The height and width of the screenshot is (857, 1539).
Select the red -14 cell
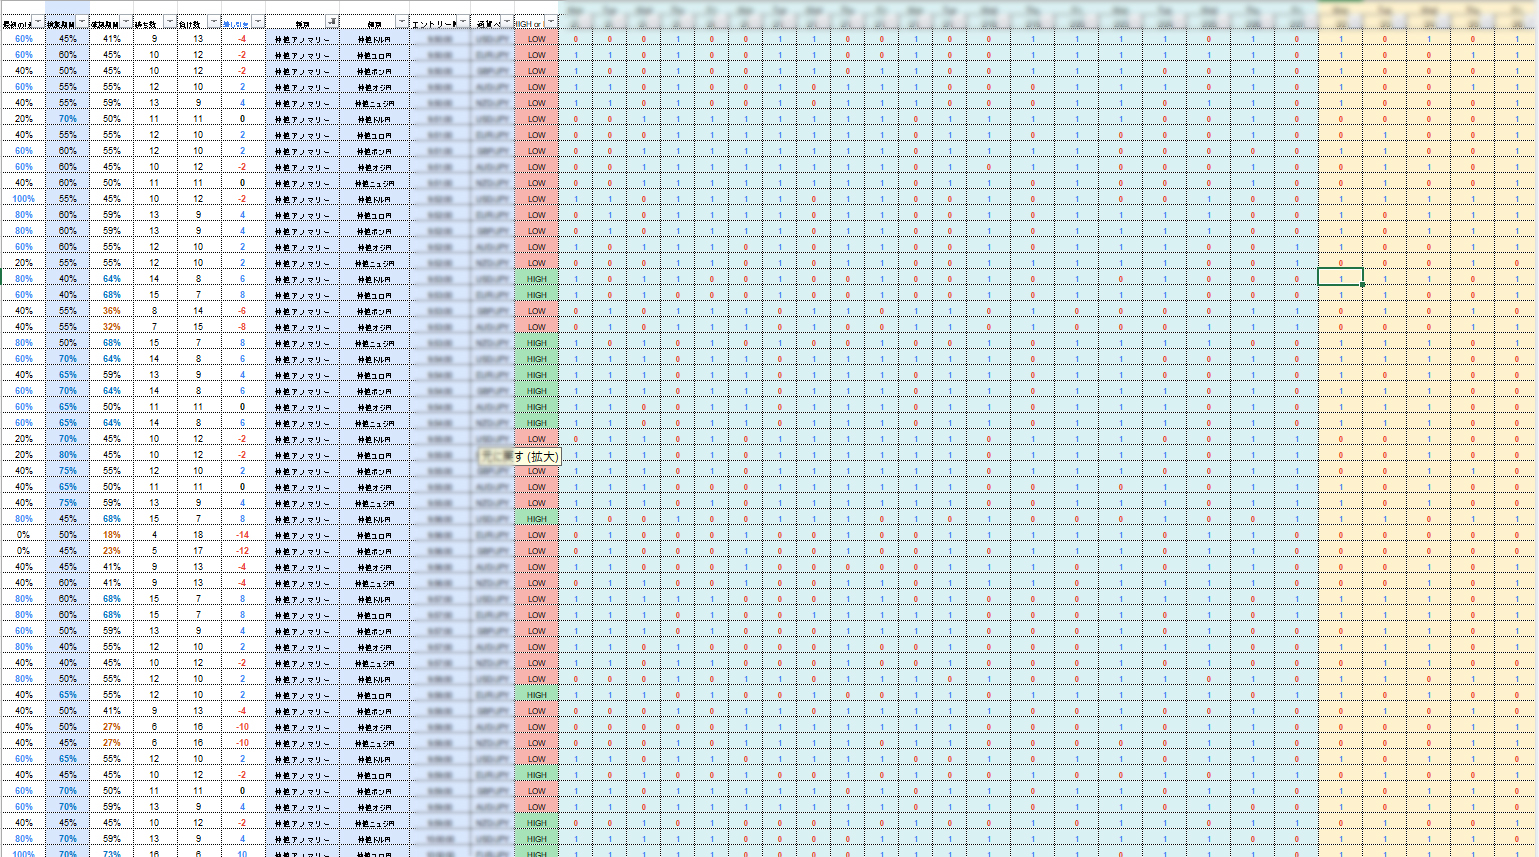tap(242, 535)
